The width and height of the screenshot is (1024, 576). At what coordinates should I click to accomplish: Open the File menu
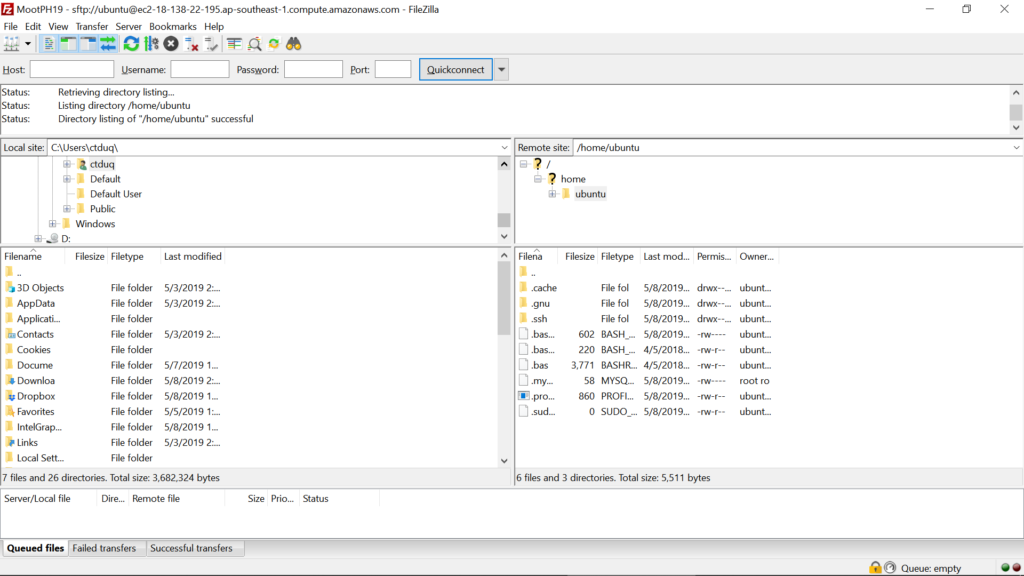10,27
